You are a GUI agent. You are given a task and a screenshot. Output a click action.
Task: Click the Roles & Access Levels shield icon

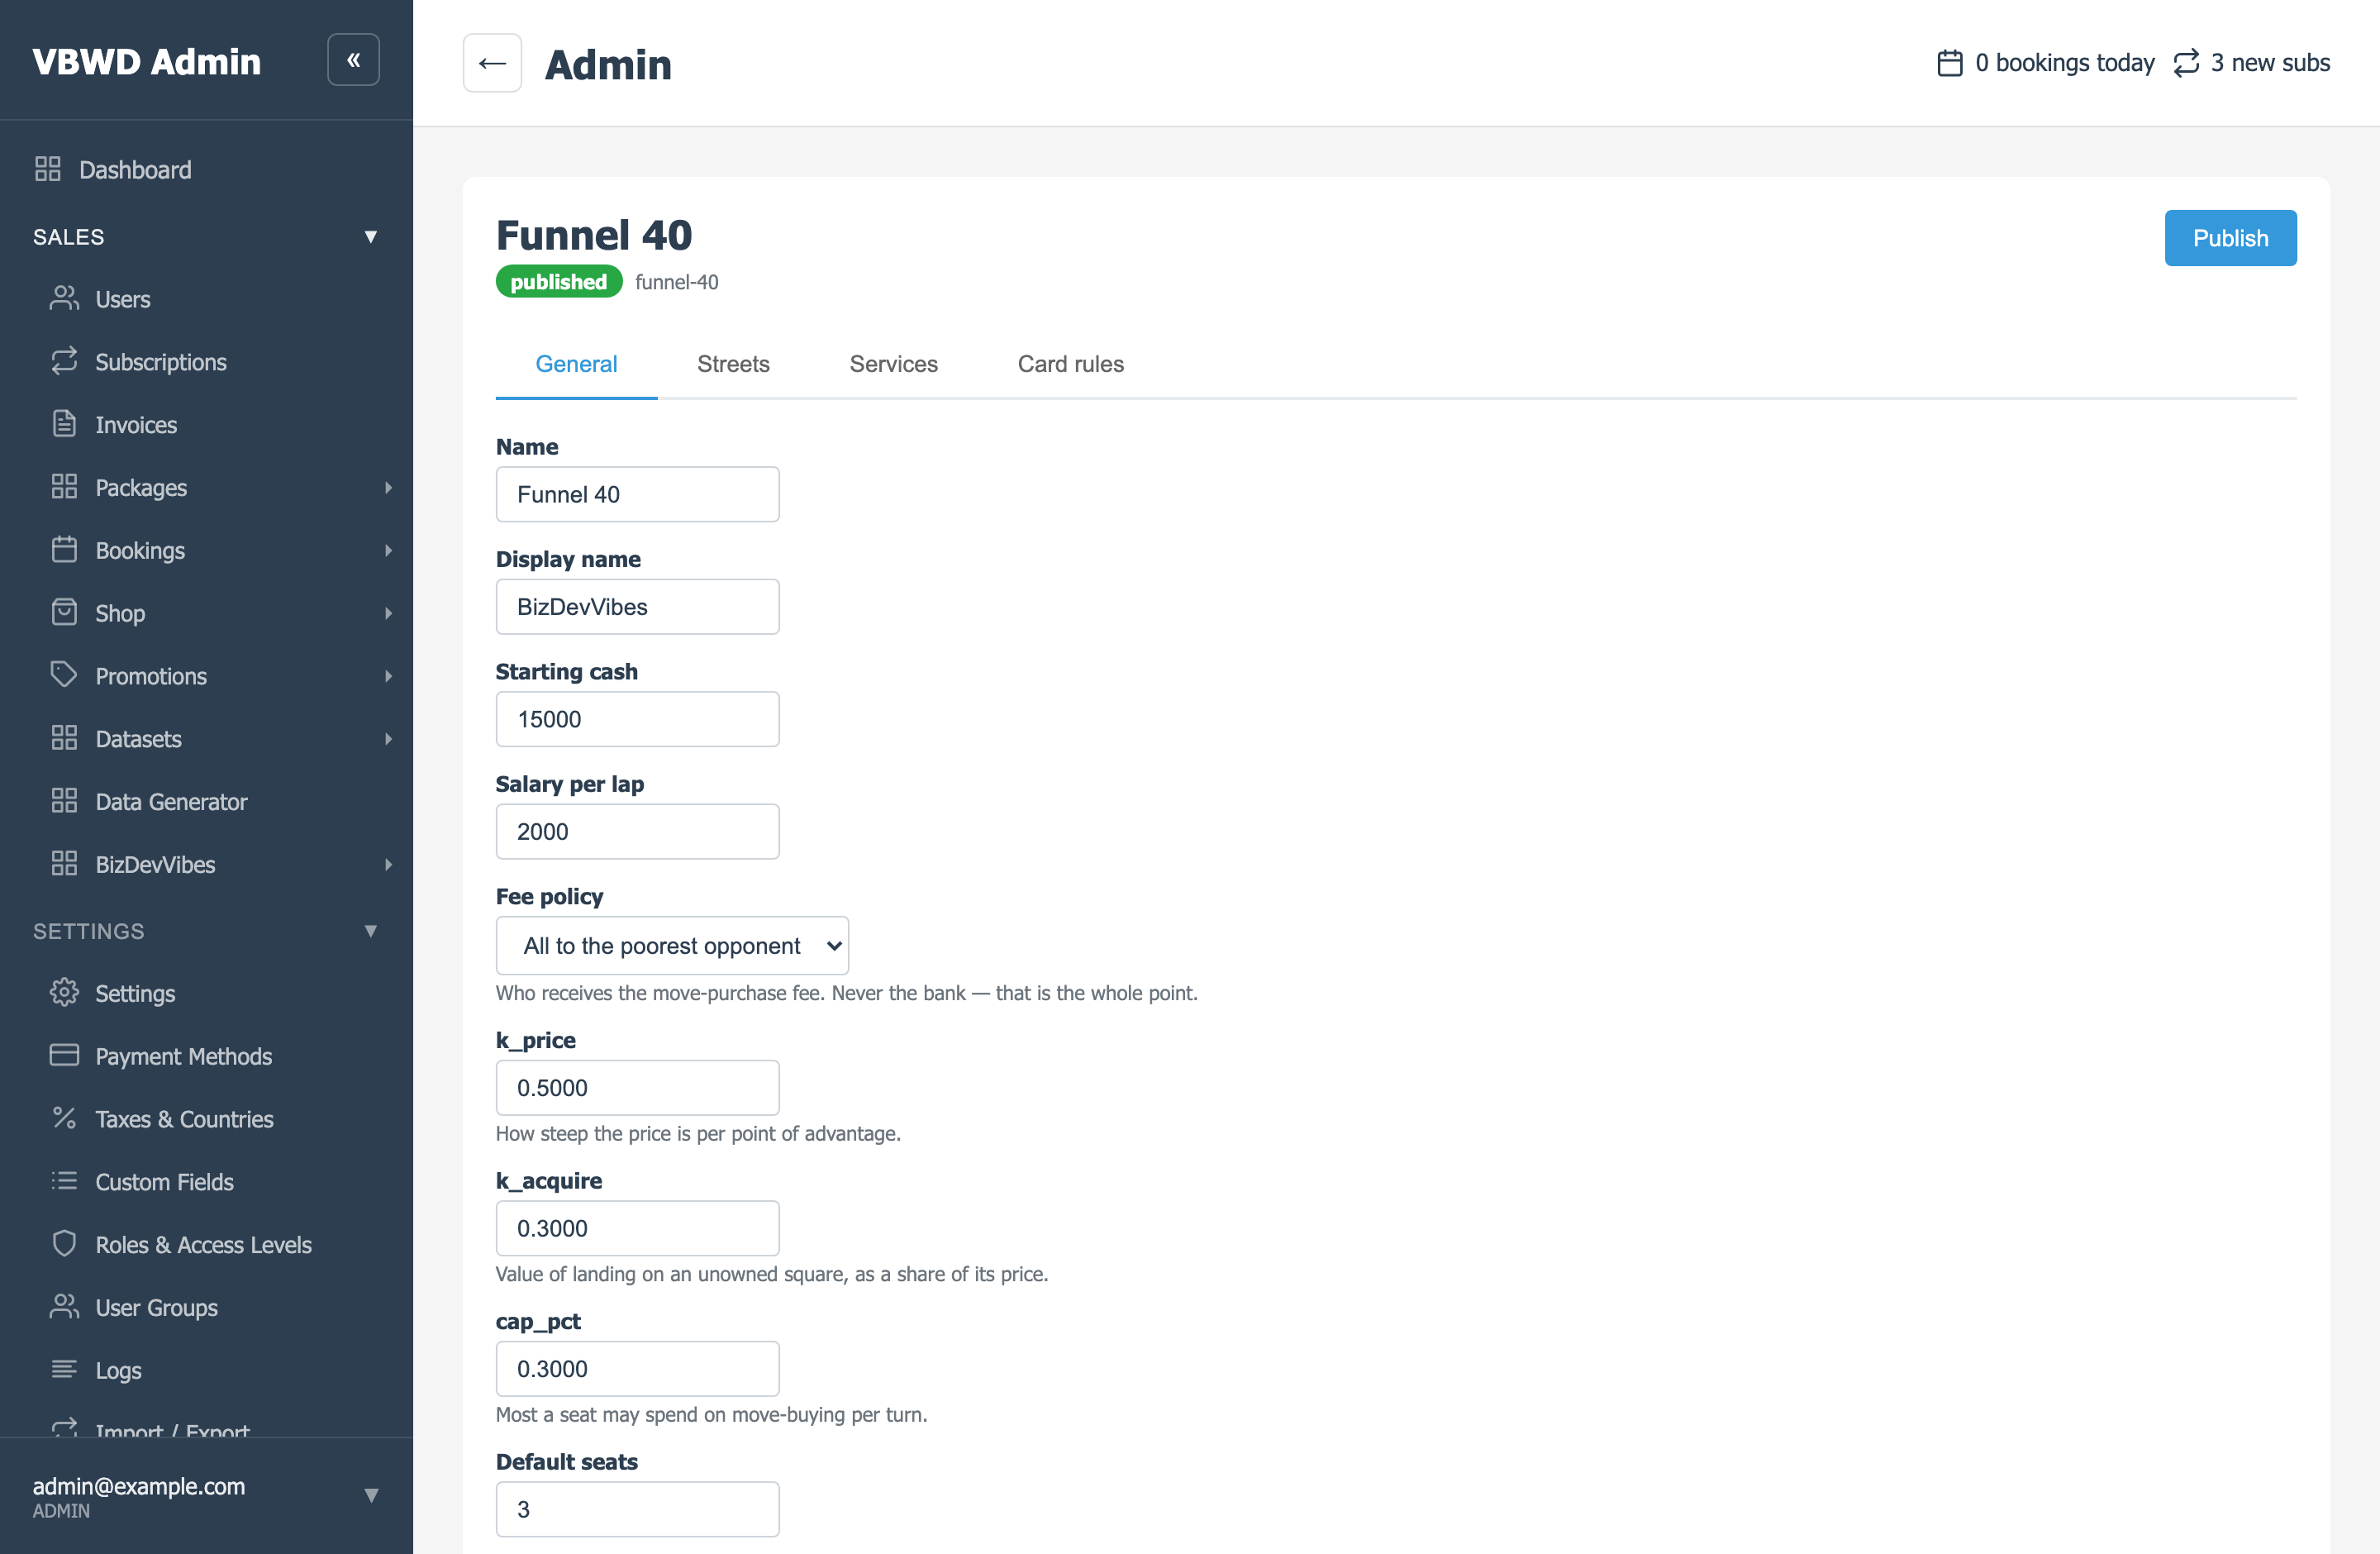(x=64, y=1244)
